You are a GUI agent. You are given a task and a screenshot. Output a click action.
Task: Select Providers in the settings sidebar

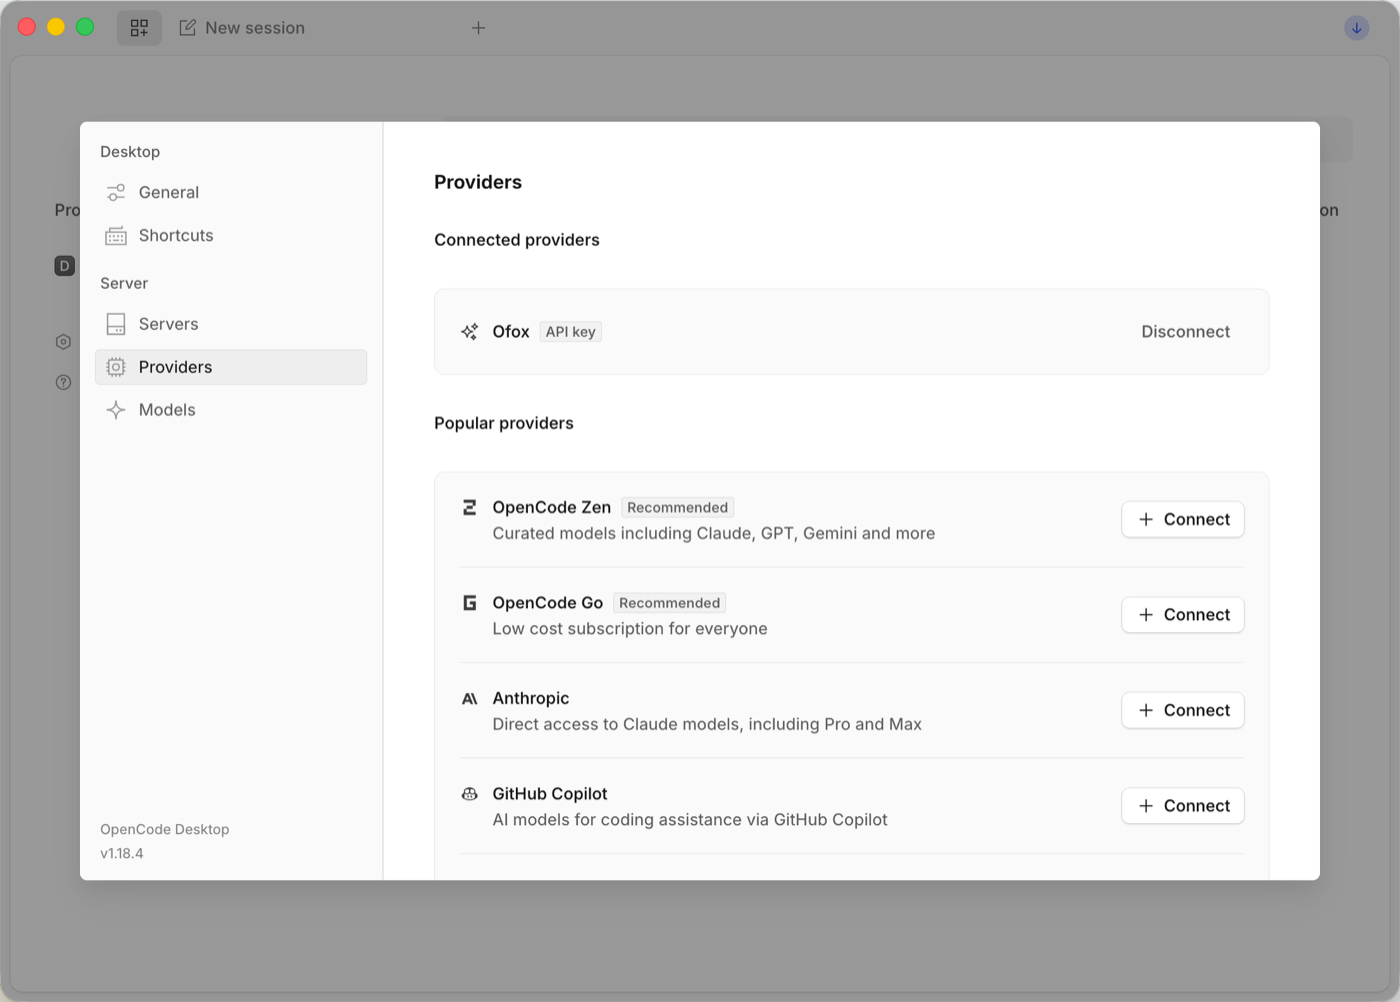(231, 367)
